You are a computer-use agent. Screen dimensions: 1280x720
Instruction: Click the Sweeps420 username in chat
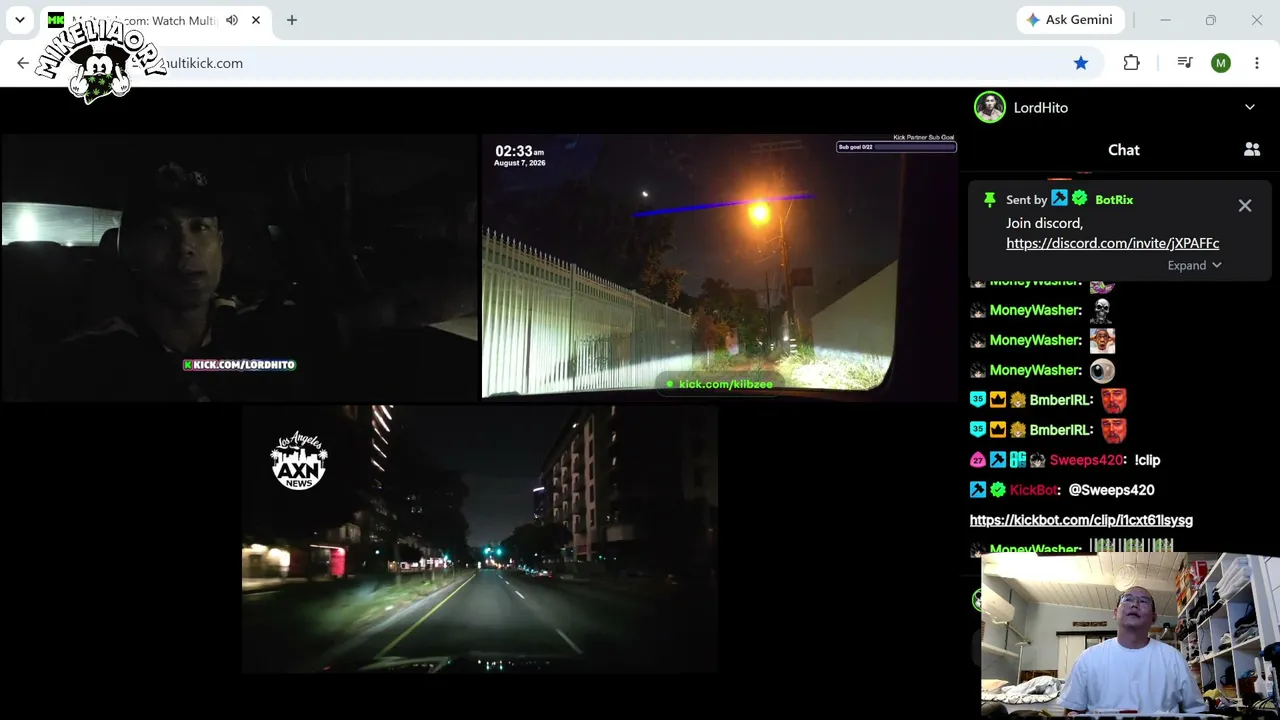pyautogui.click(x=1086, y=460)
